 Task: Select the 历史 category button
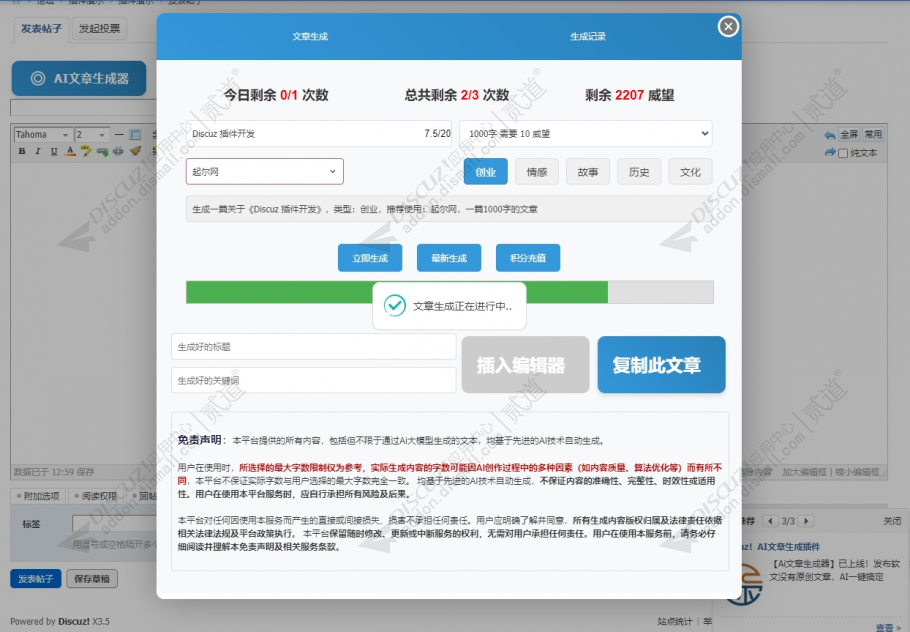pyautogui.click(x=639, y=172)
